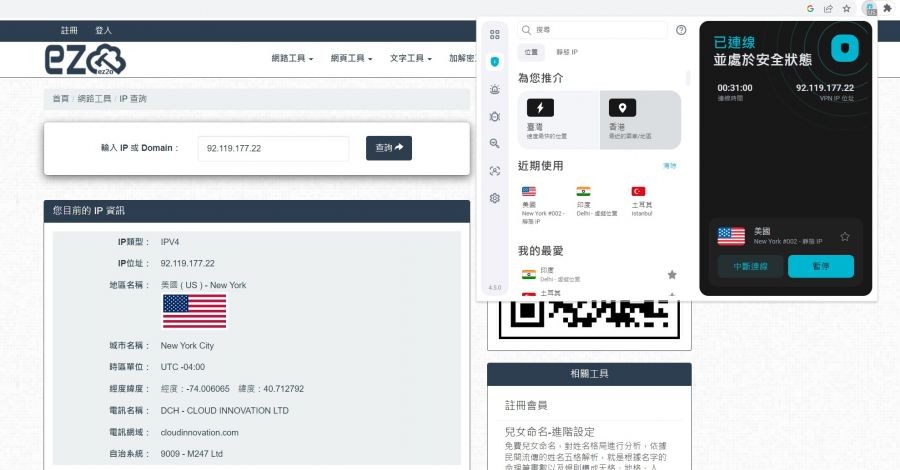Switch to the 靜態 IP tab
This screenshot has height=470, width=900.
[567, 52]
